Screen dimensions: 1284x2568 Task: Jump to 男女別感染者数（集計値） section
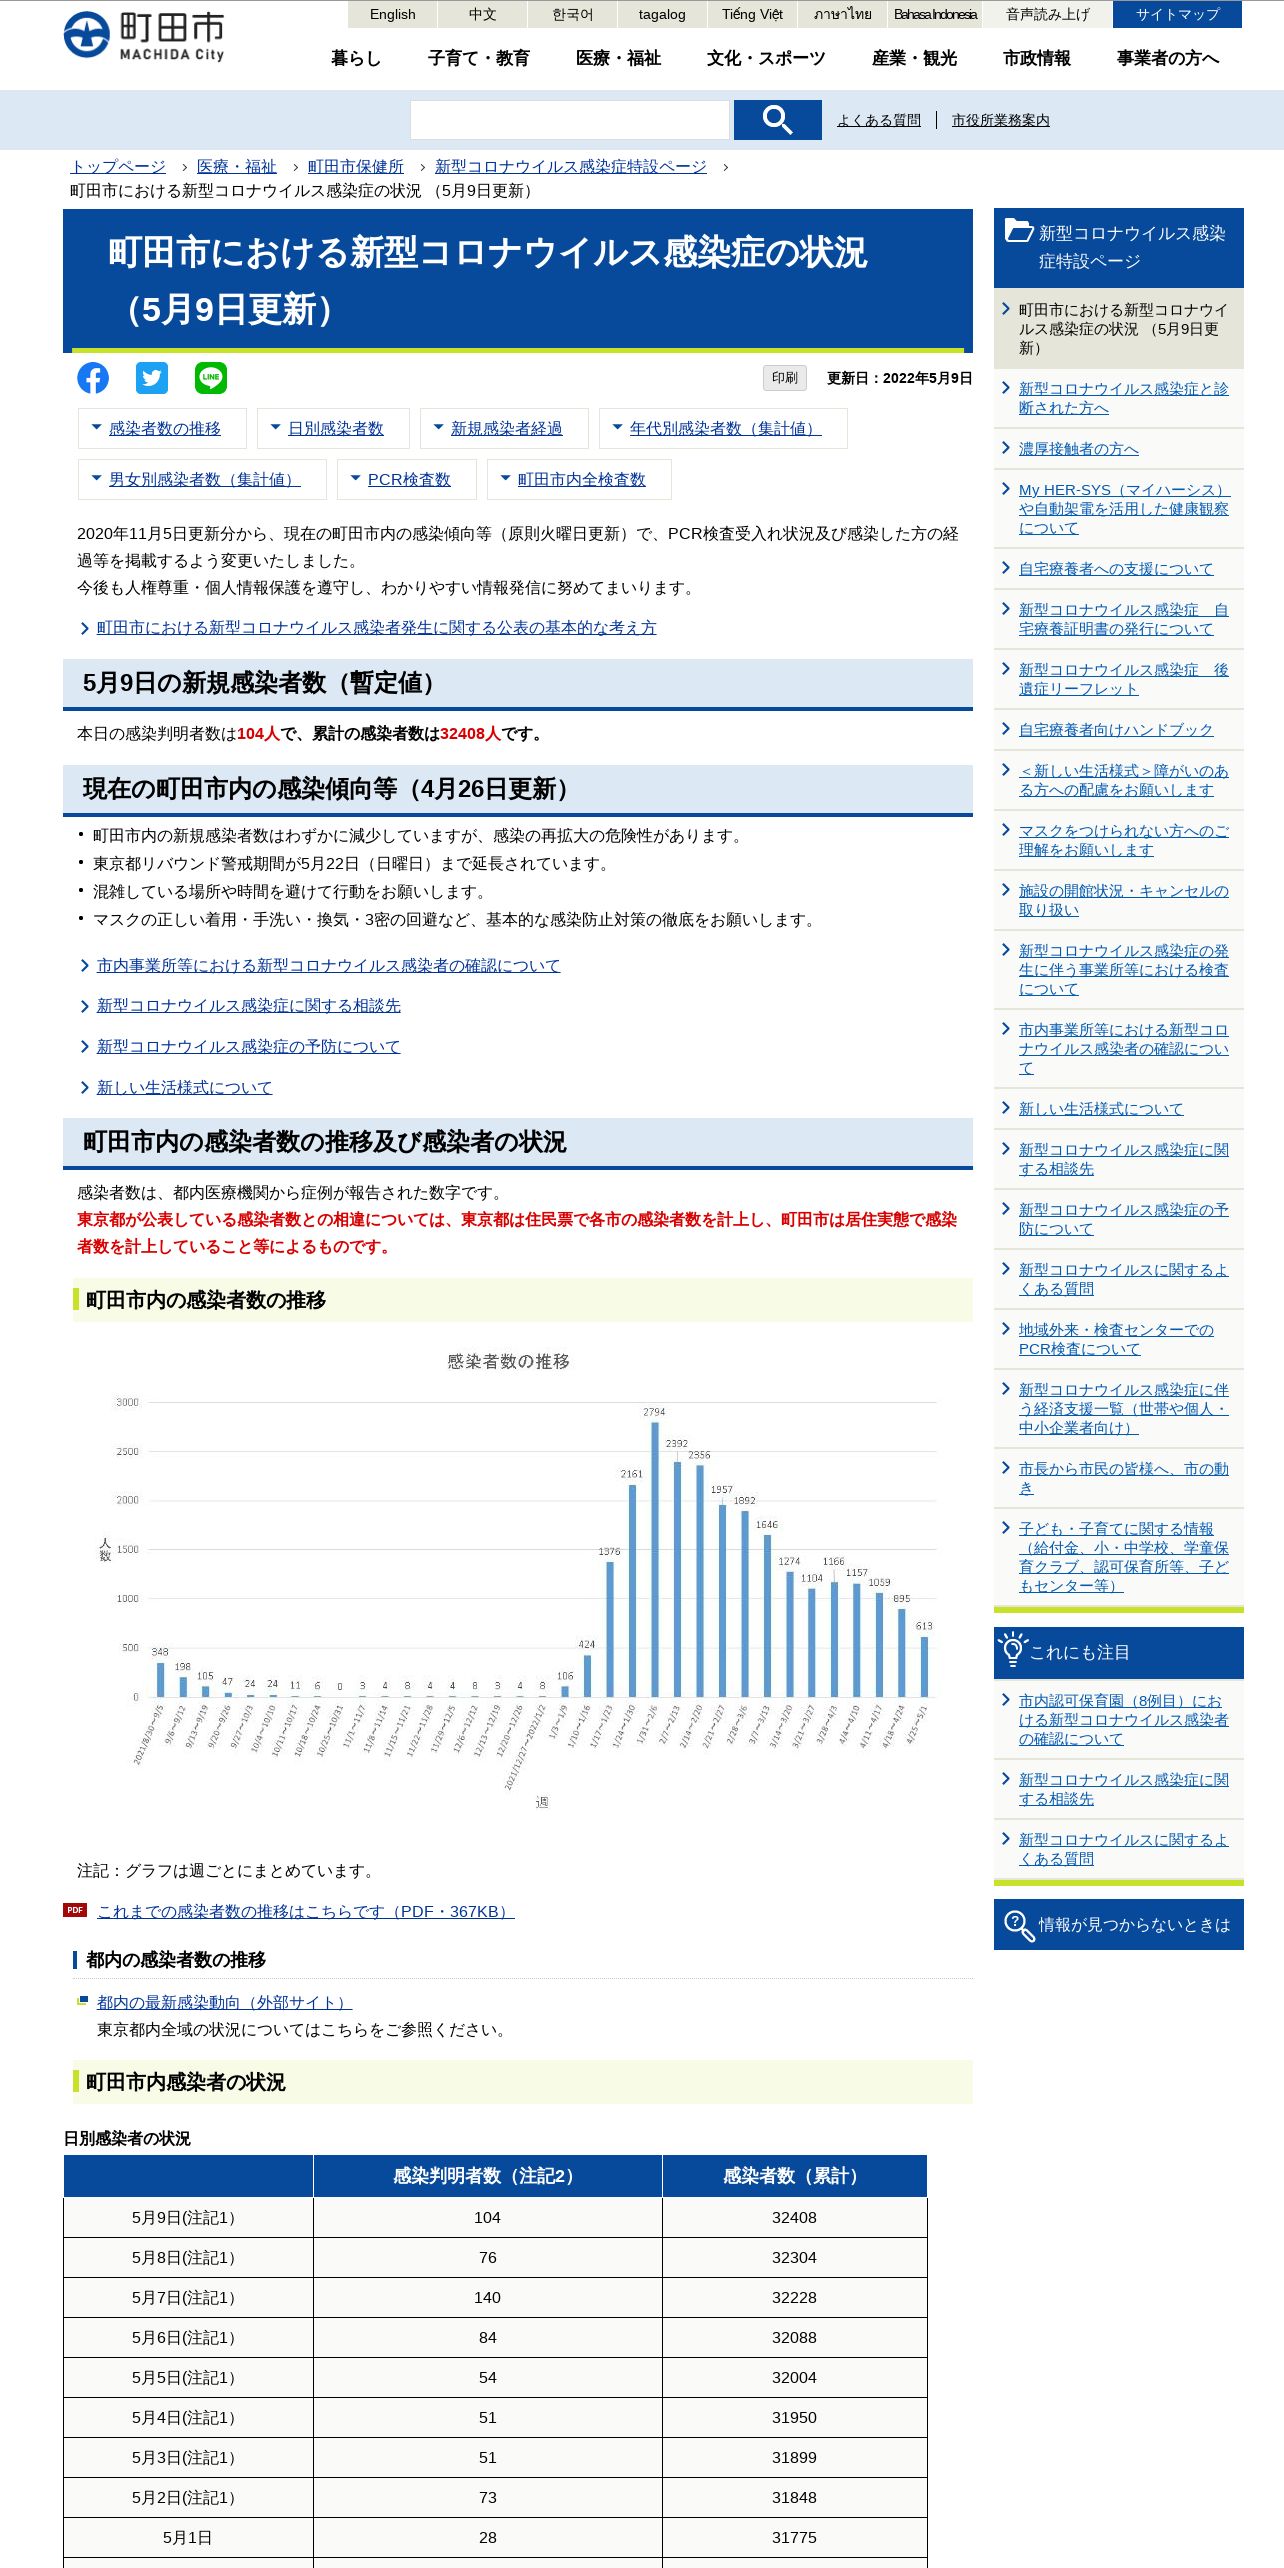(204, 479)
